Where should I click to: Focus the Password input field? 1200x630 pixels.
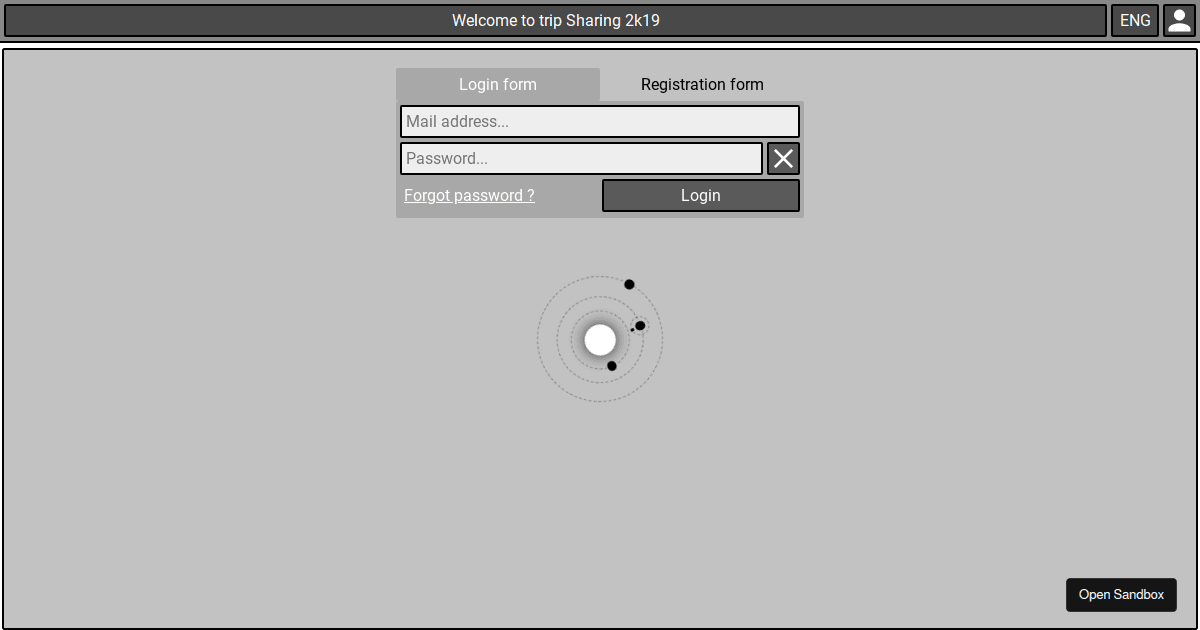pyautogui.click(x=582, y=159)
